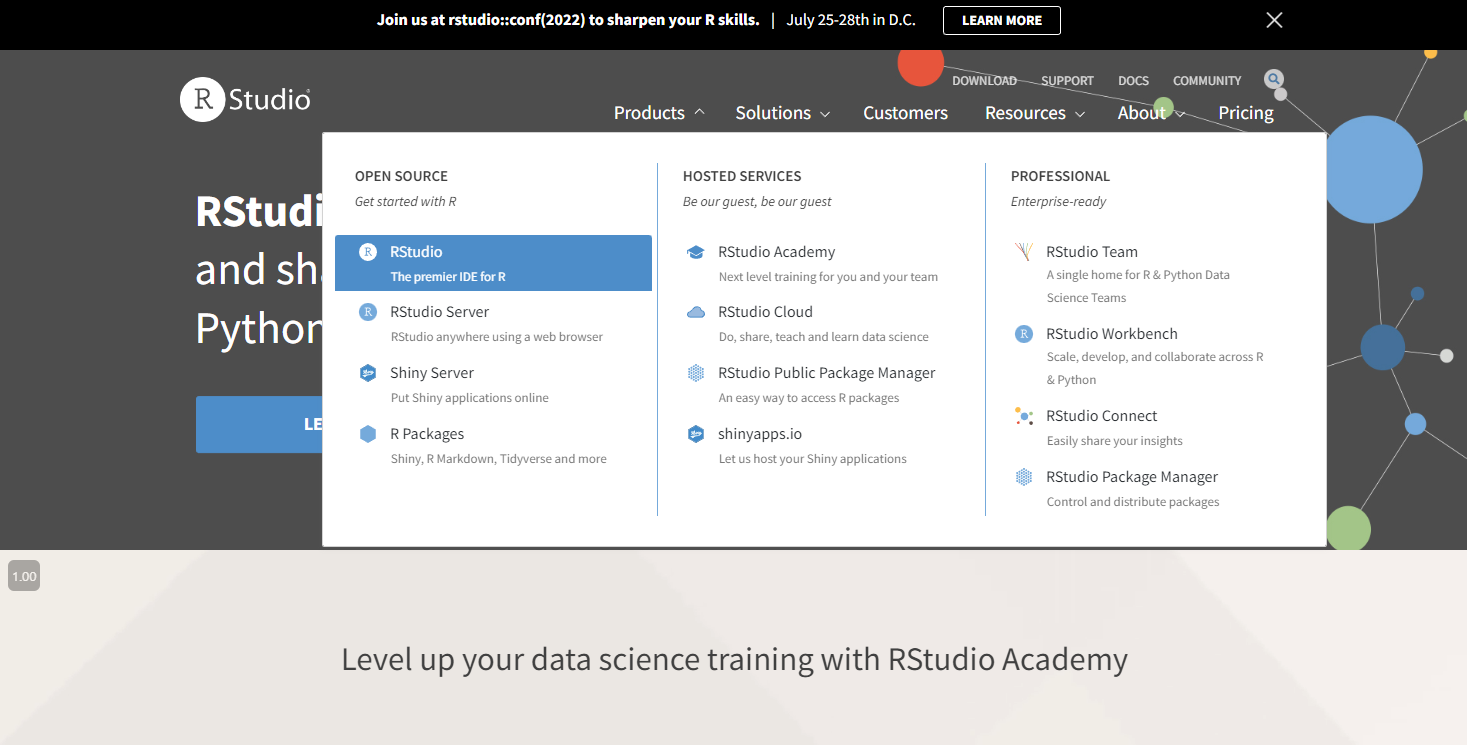Image resolution: width=1467 pixels, height=745 pixels.
Task: Open RStudio Public Package Manager link
Action: coord(826,373)
